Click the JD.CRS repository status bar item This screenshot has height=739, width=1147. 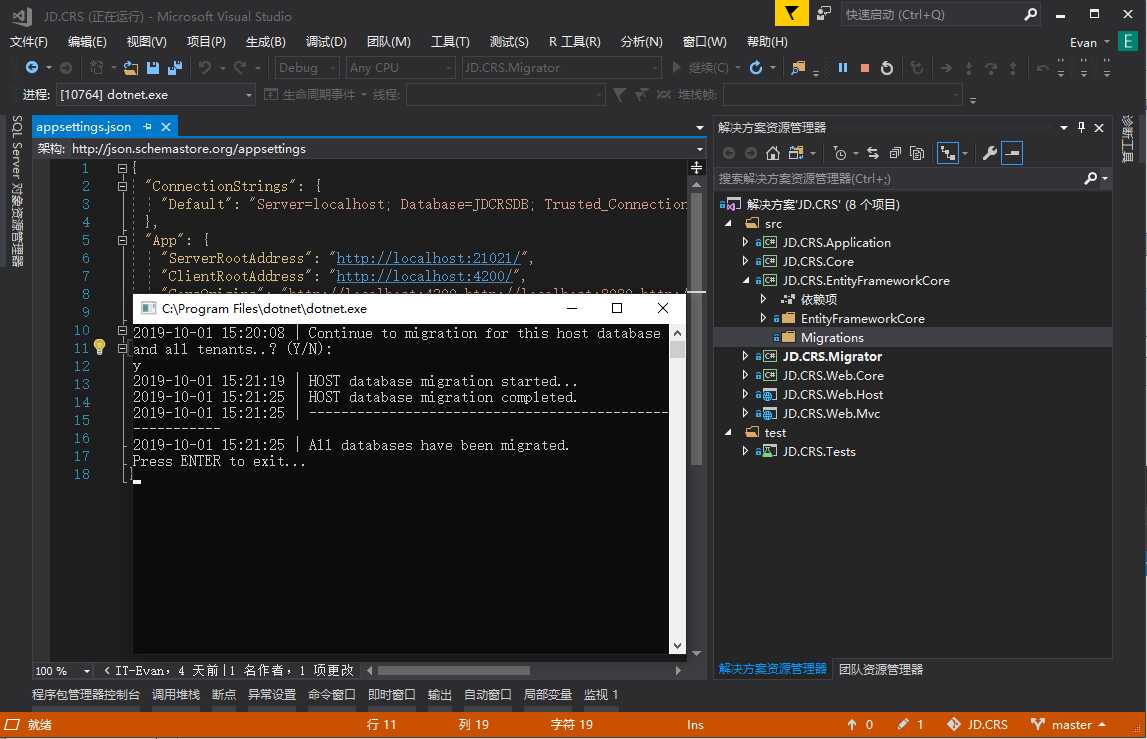click(x=977, y=724)
